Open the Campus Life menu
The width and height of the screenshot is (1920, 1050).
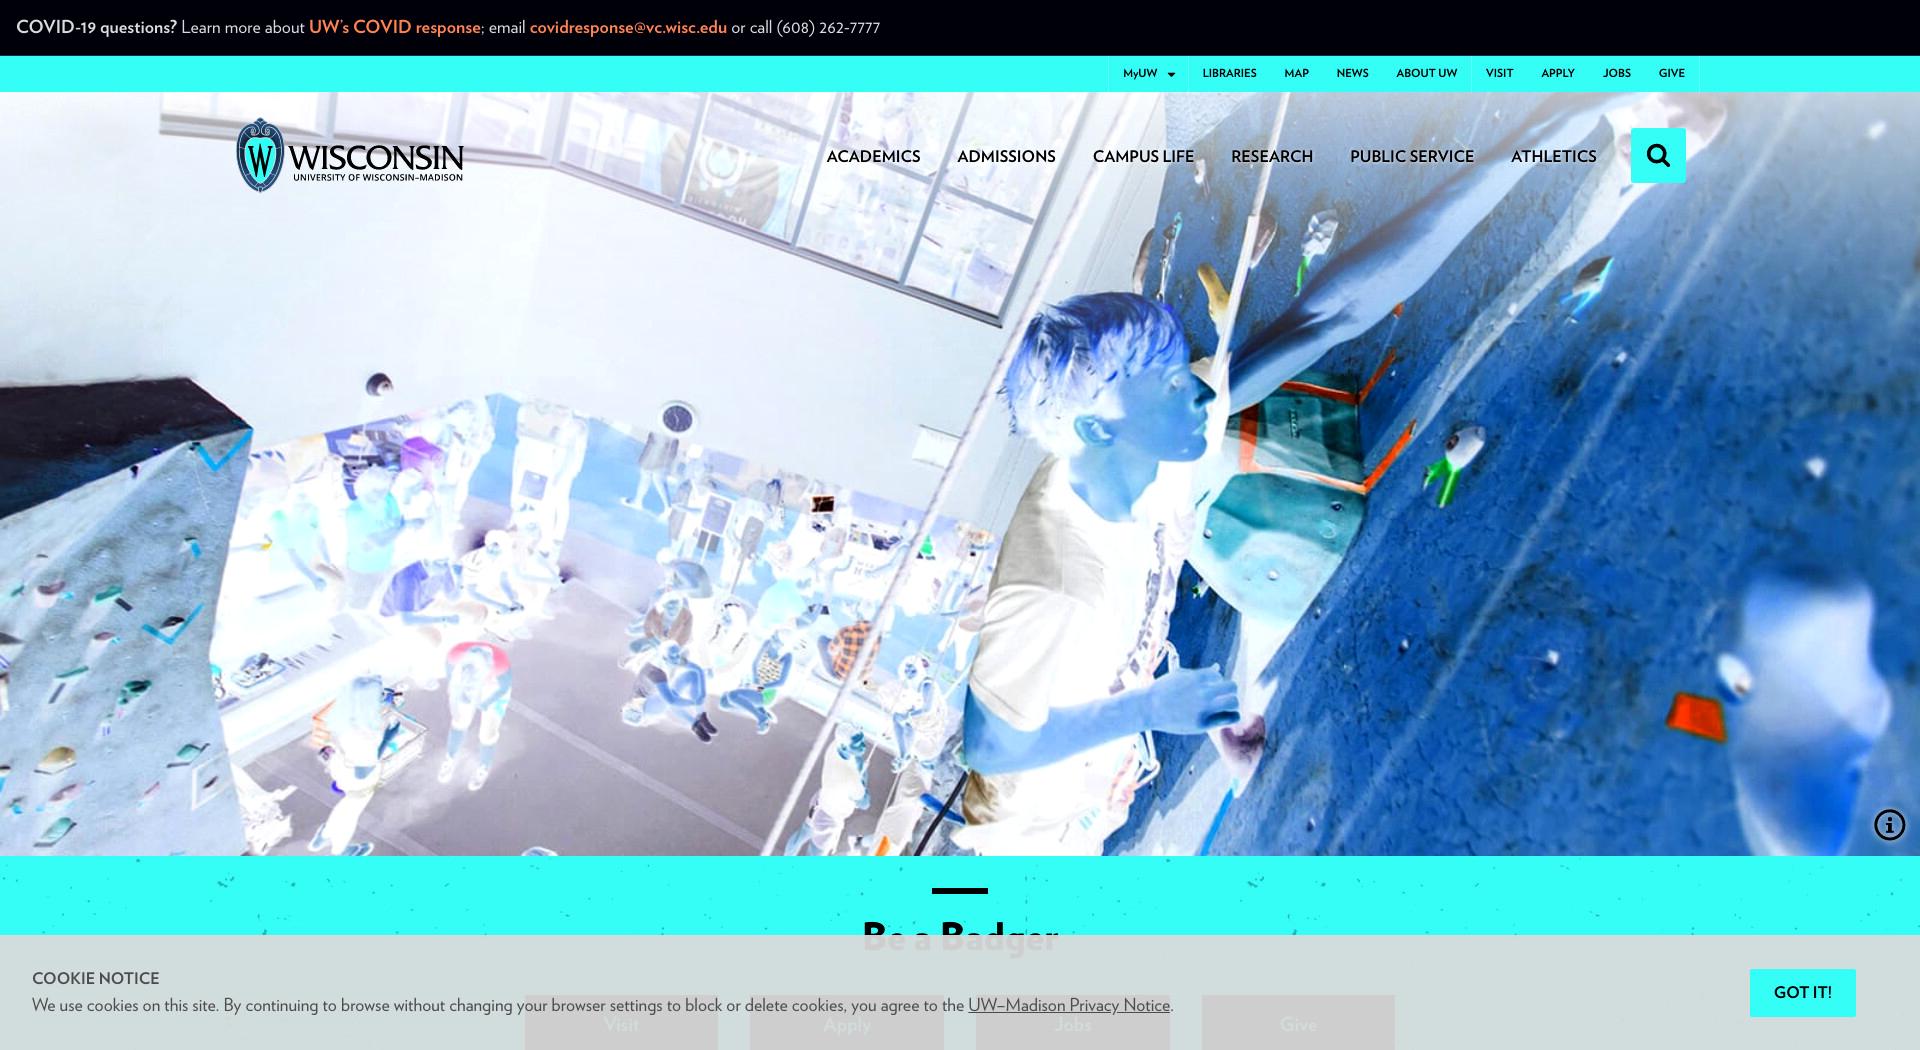(1143, 156)
